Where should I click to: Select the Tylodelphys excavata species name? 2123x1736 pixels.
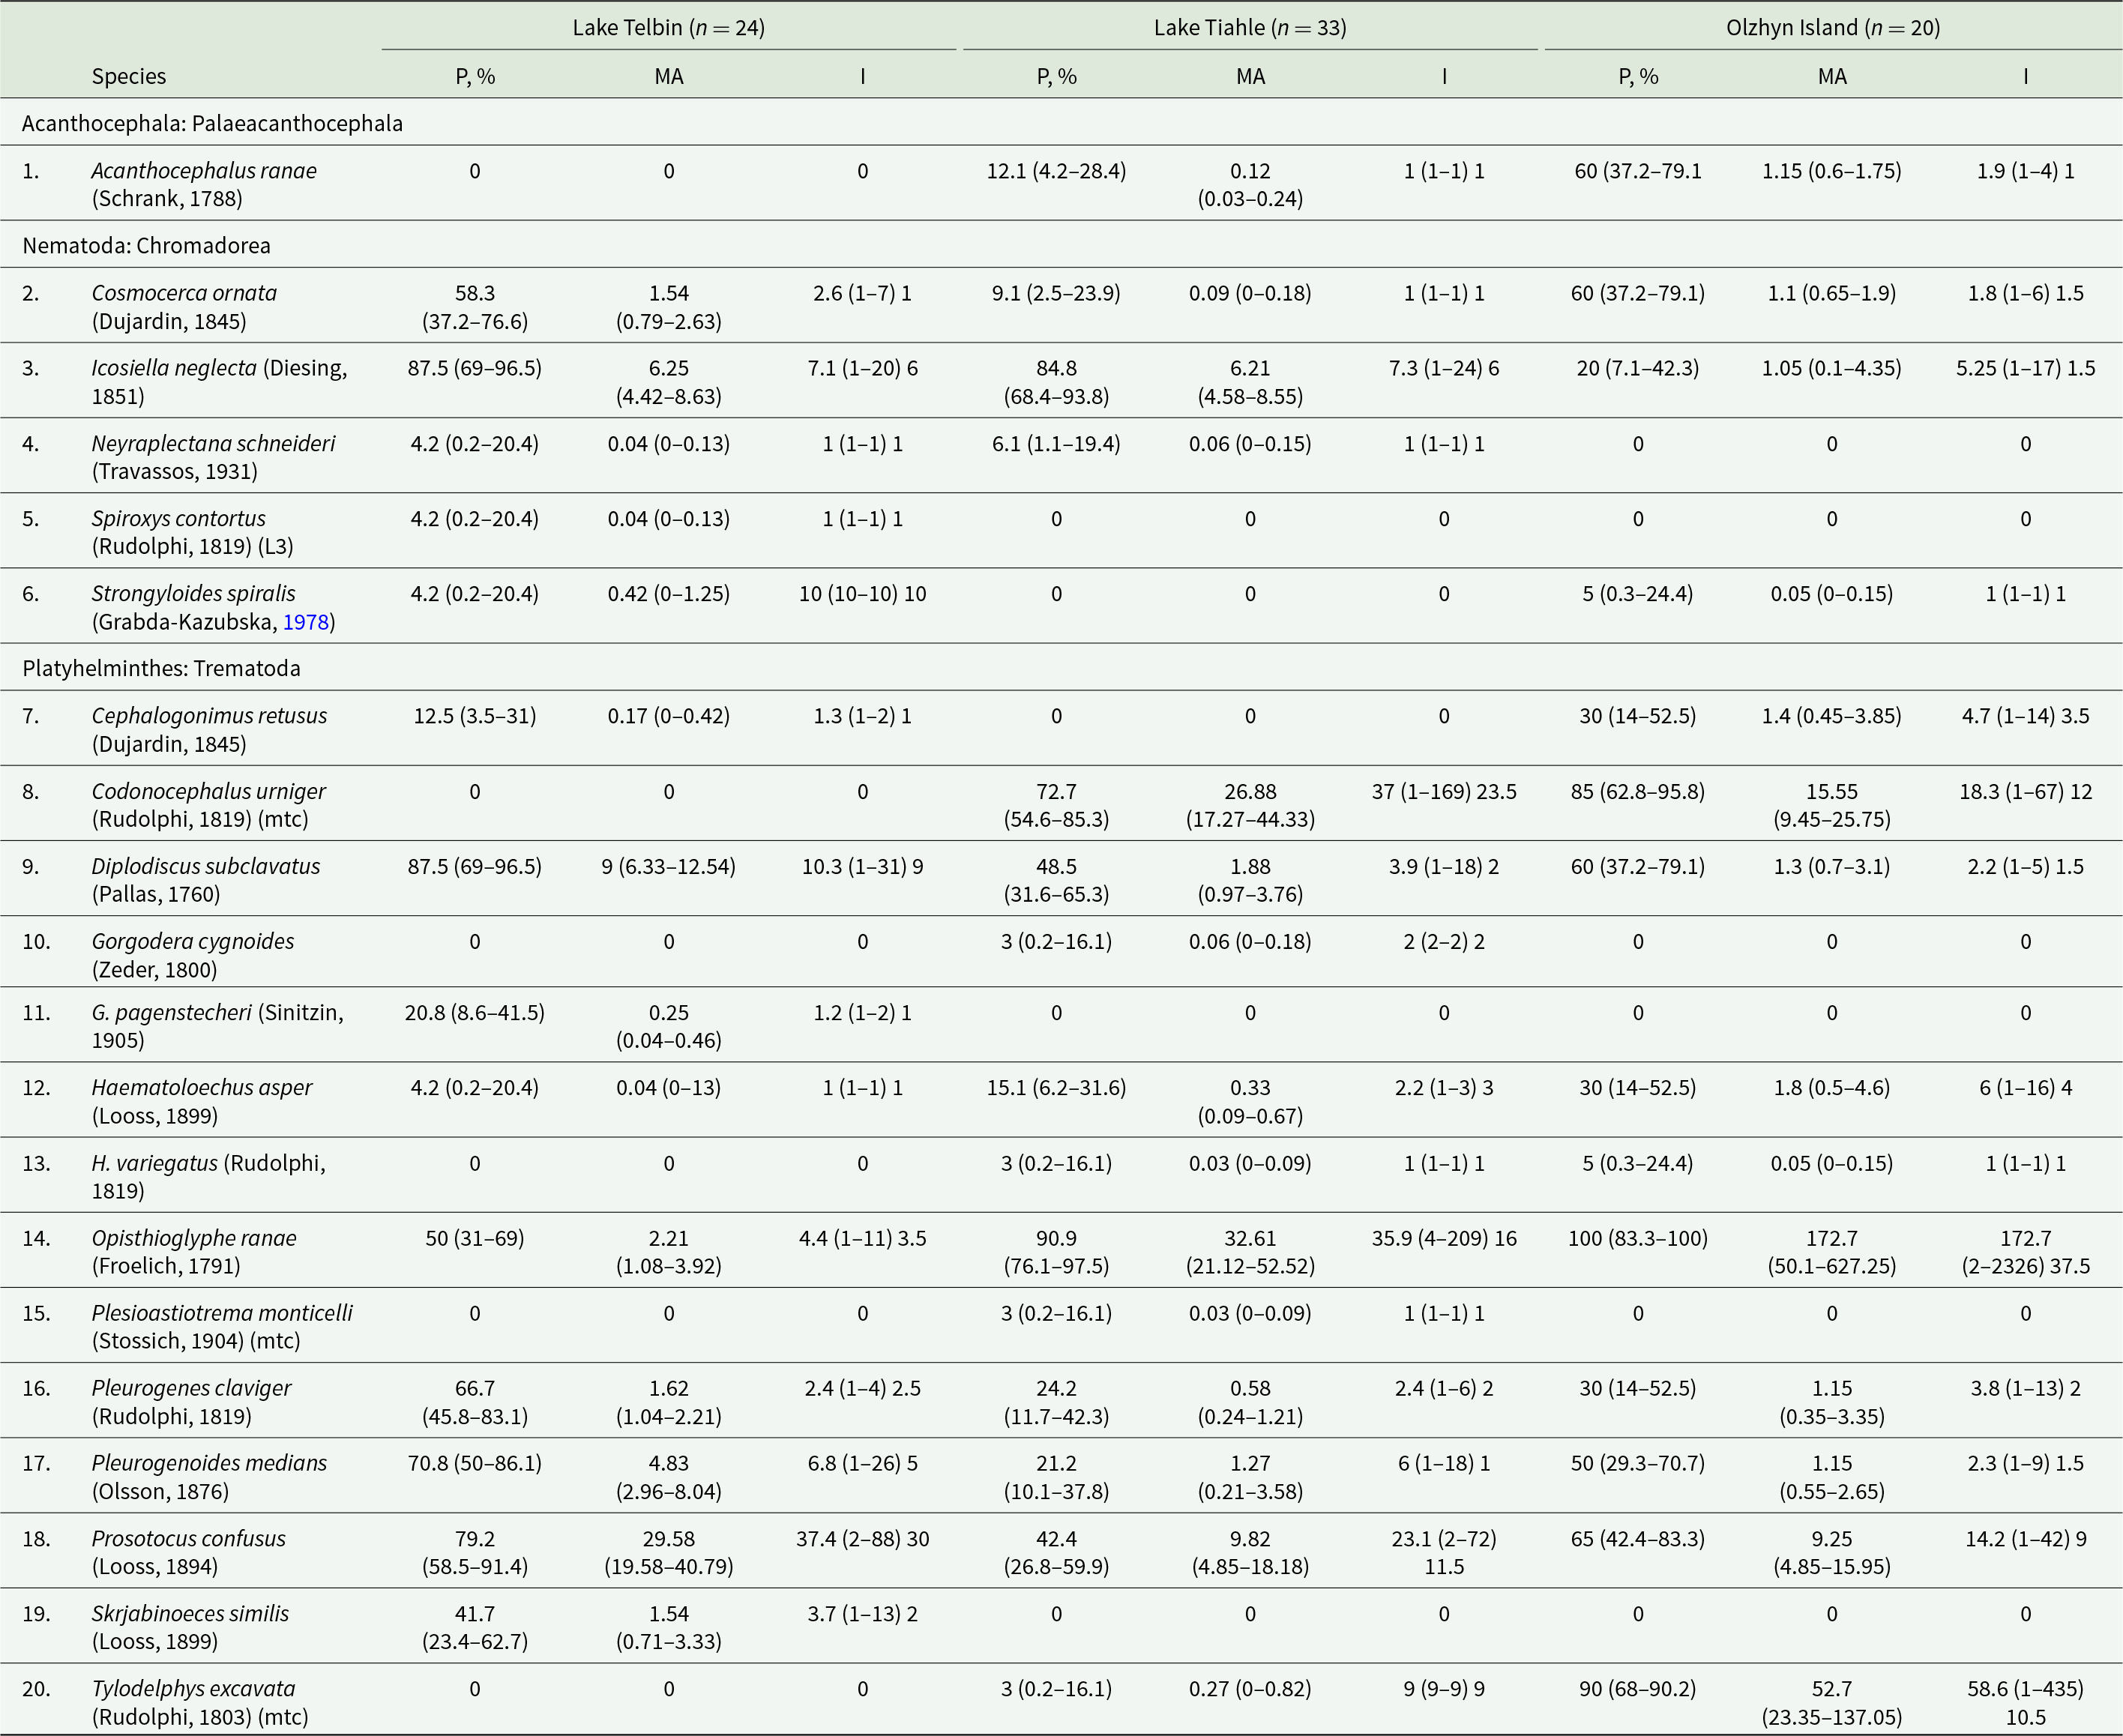pos(193,1688)
